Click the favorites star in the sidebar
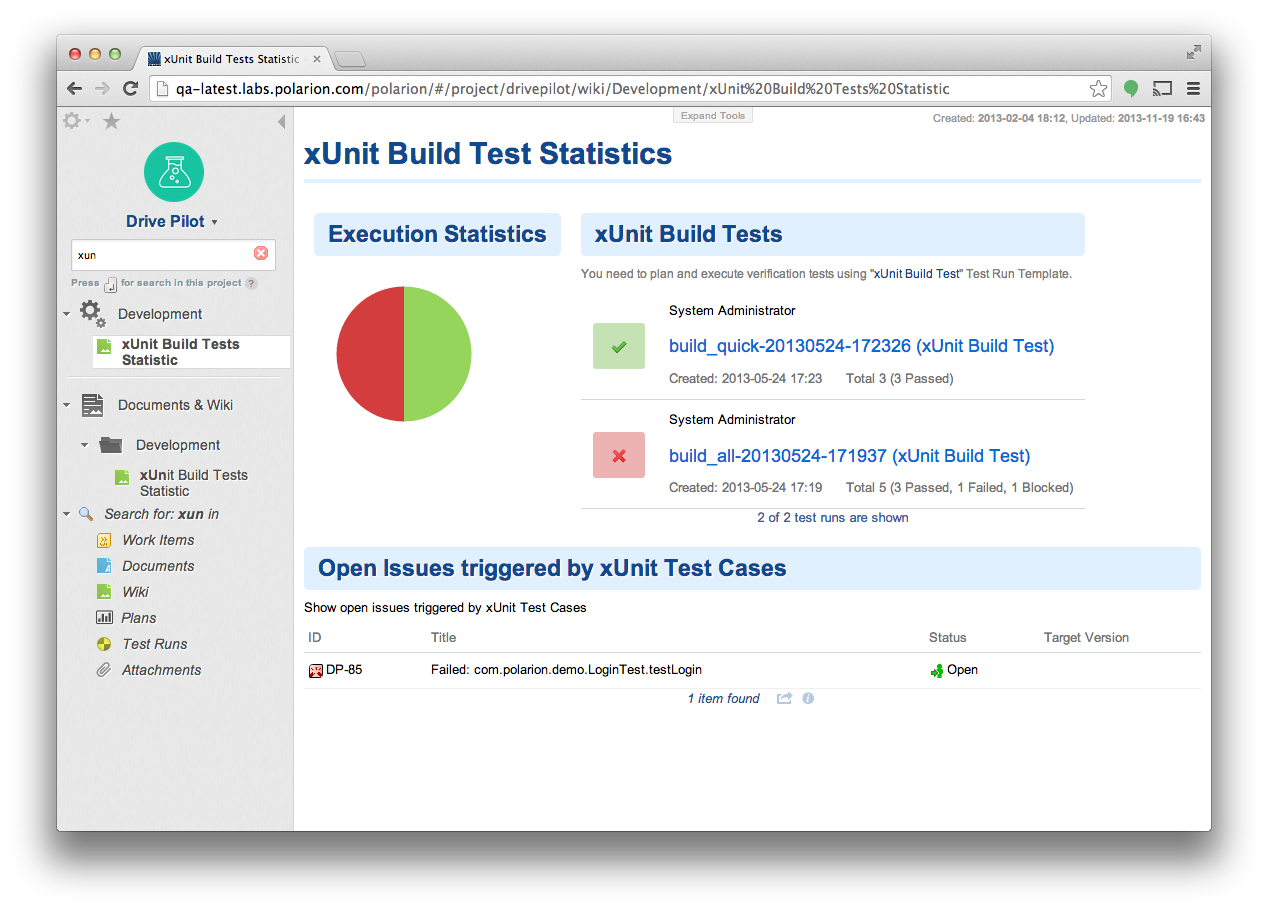This screenshot has height=910, width=1268. pyautogui.click(x=112, y=121)
